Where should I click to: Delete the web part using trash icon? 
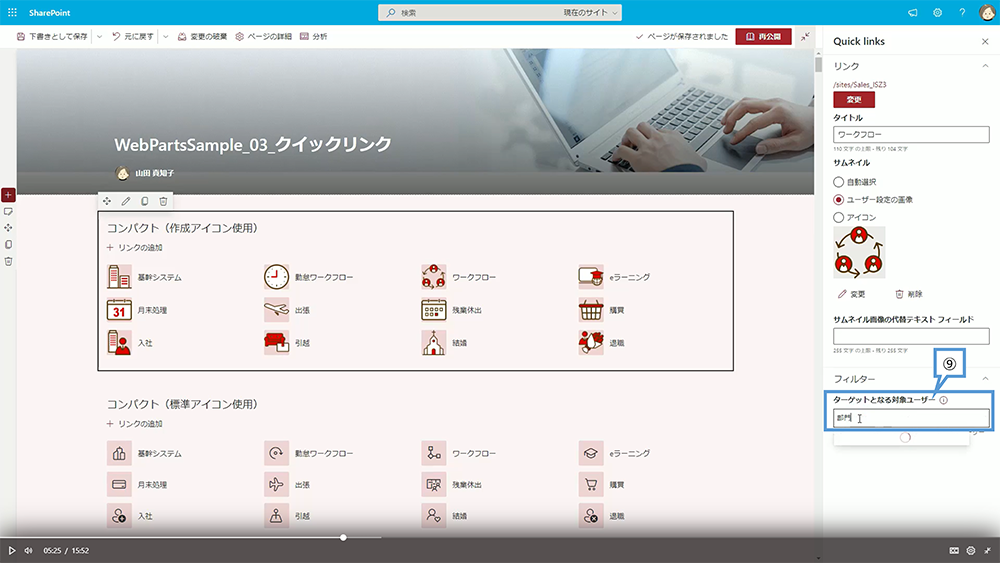164,201
